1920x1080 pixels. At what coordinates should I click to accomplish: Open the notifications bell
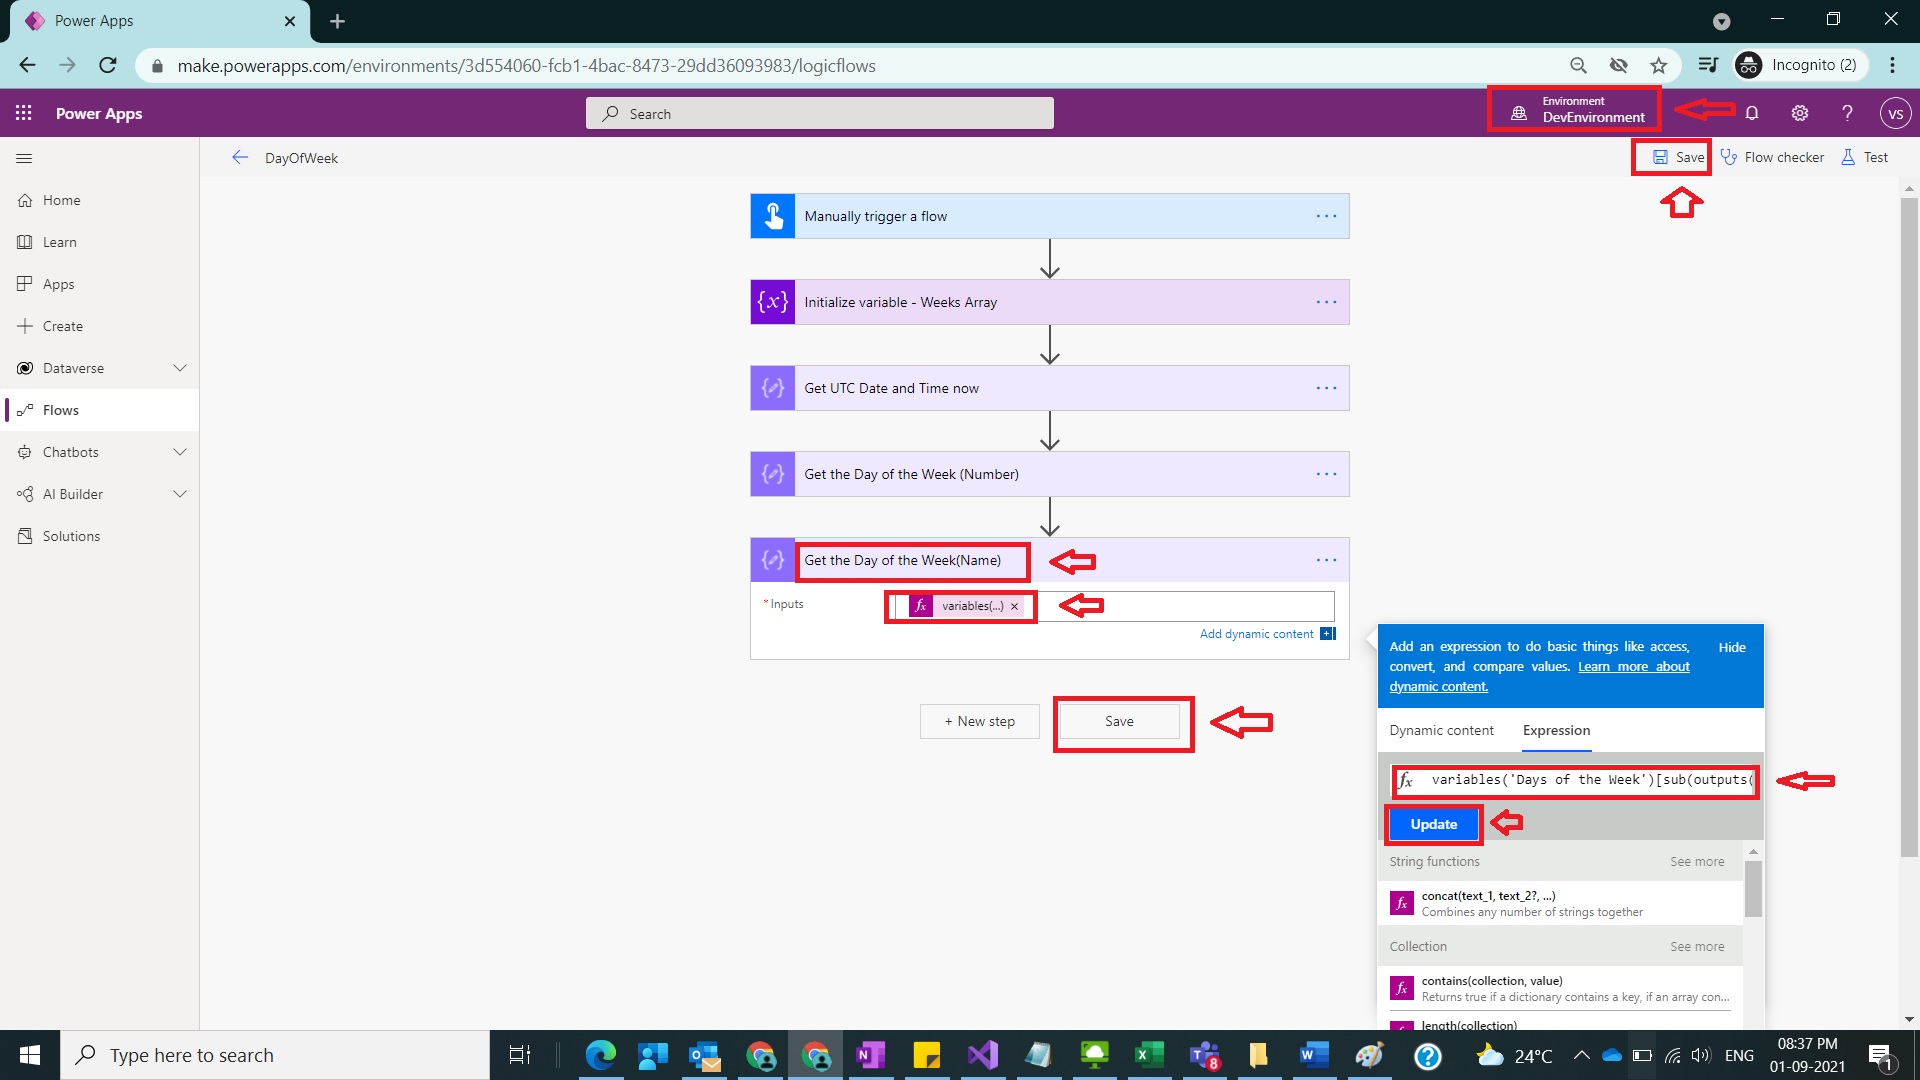(x=1752, y=113)
